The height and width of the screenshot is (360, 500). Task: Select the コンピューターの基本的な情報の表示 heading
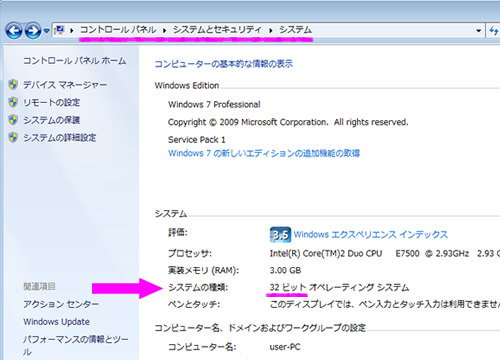click(x=224, y=64)
